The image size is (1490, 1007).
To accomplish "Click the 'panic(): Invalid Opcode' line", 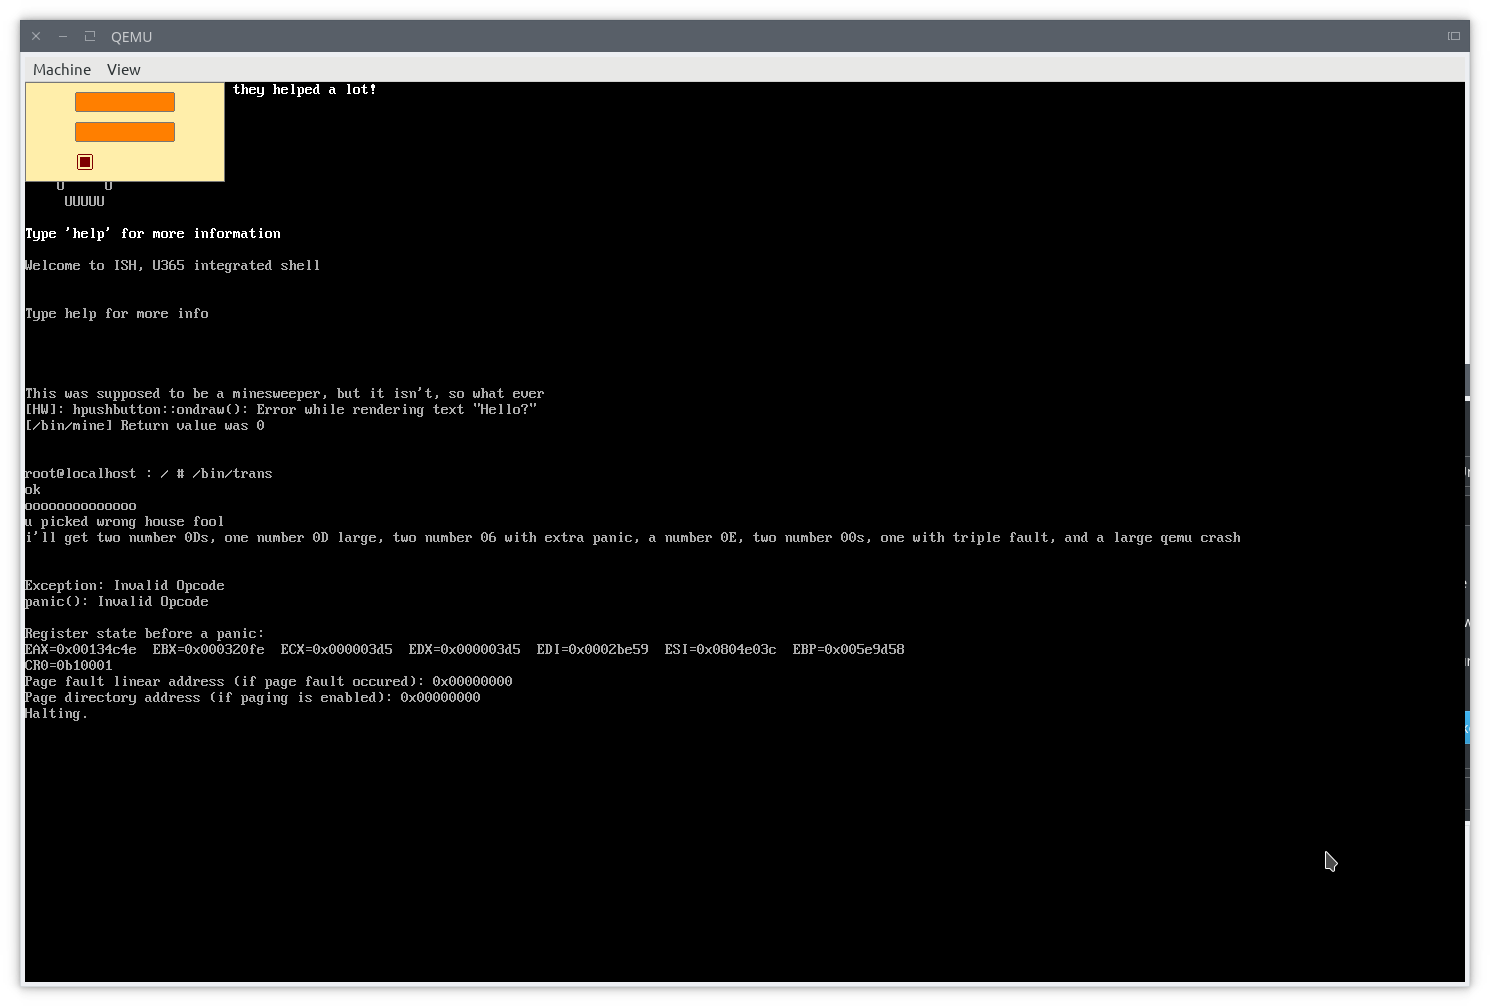I will point(117,601).
